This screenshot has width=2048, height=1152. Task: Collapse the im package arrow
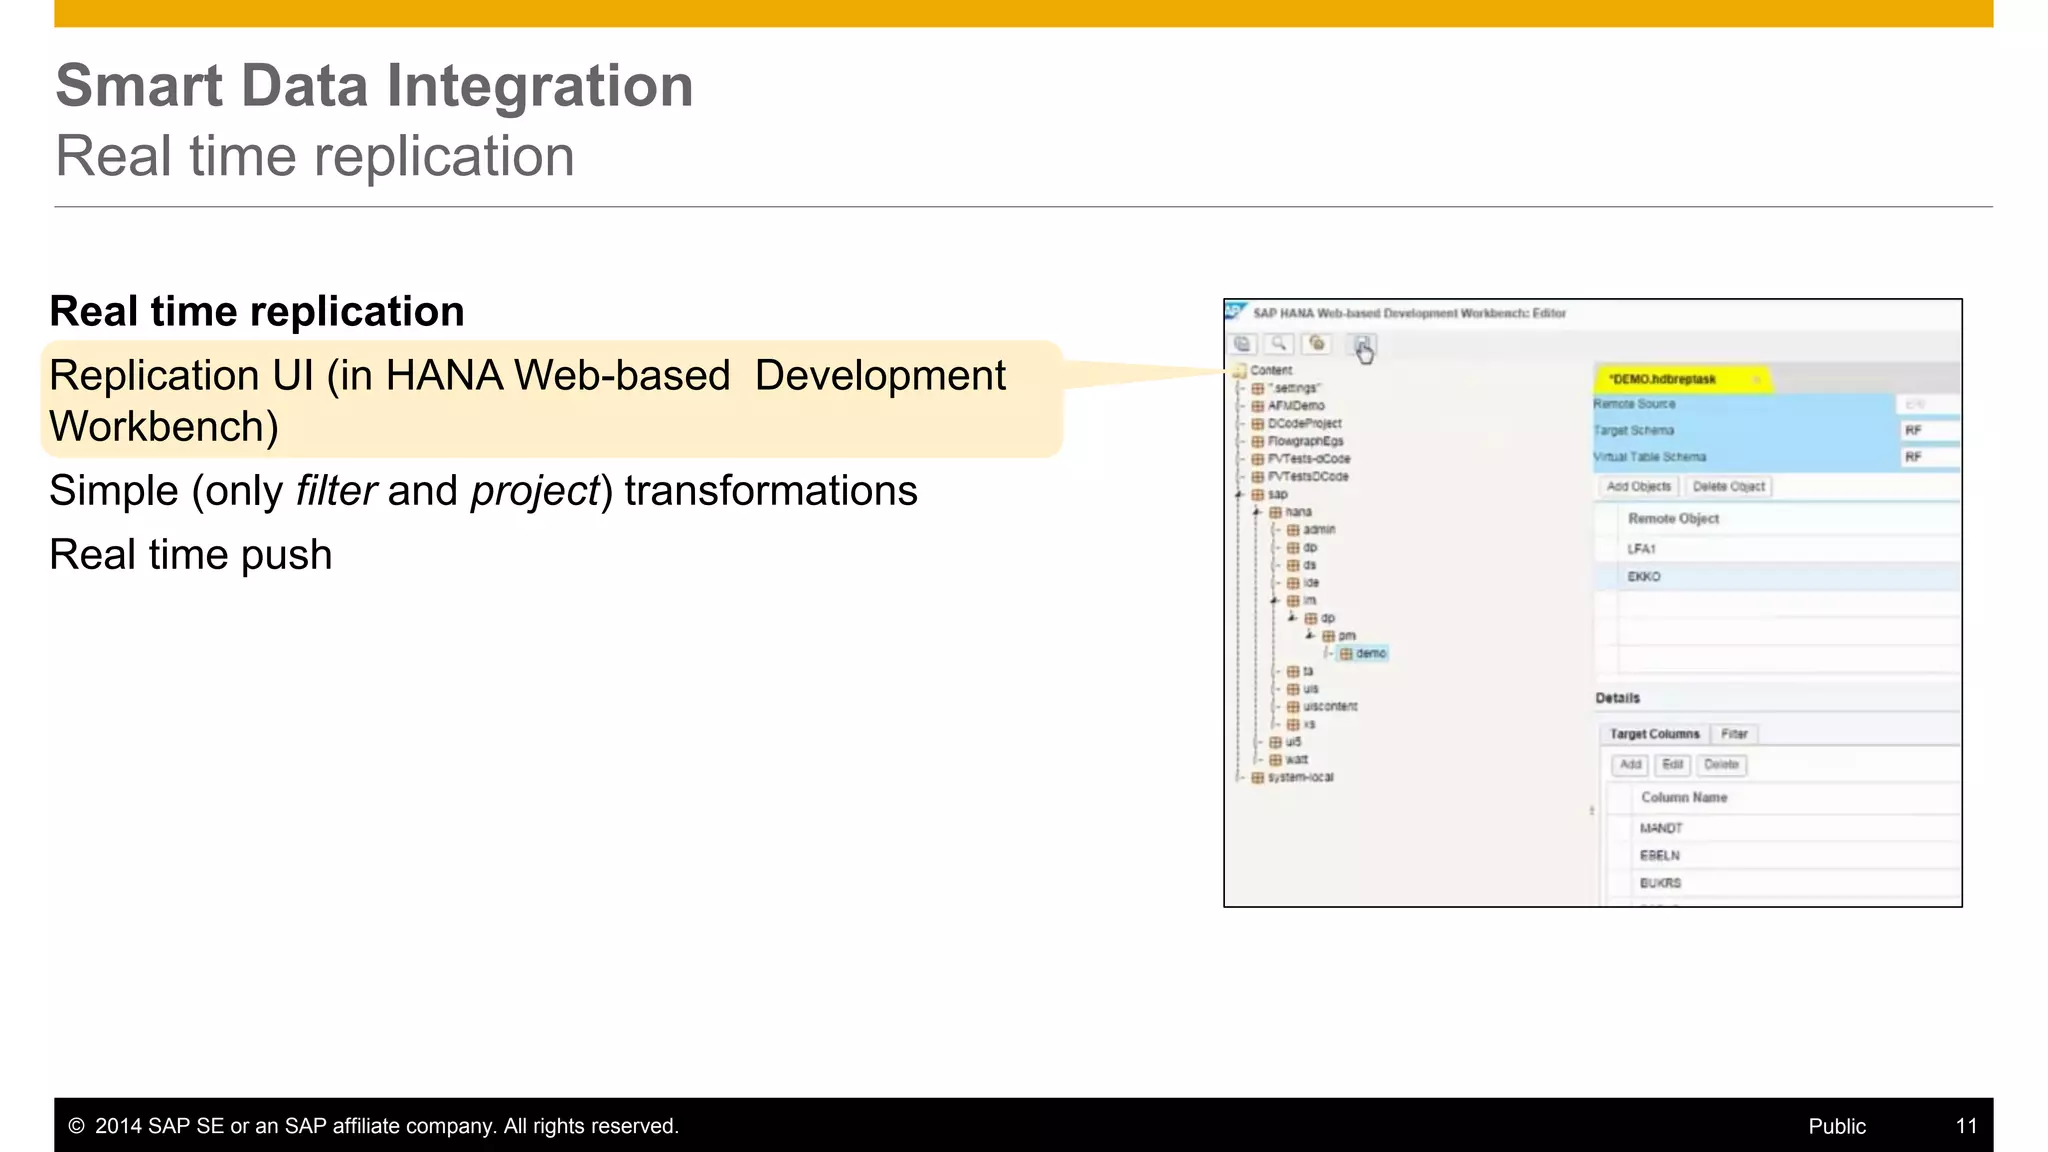pos(1275,601)
